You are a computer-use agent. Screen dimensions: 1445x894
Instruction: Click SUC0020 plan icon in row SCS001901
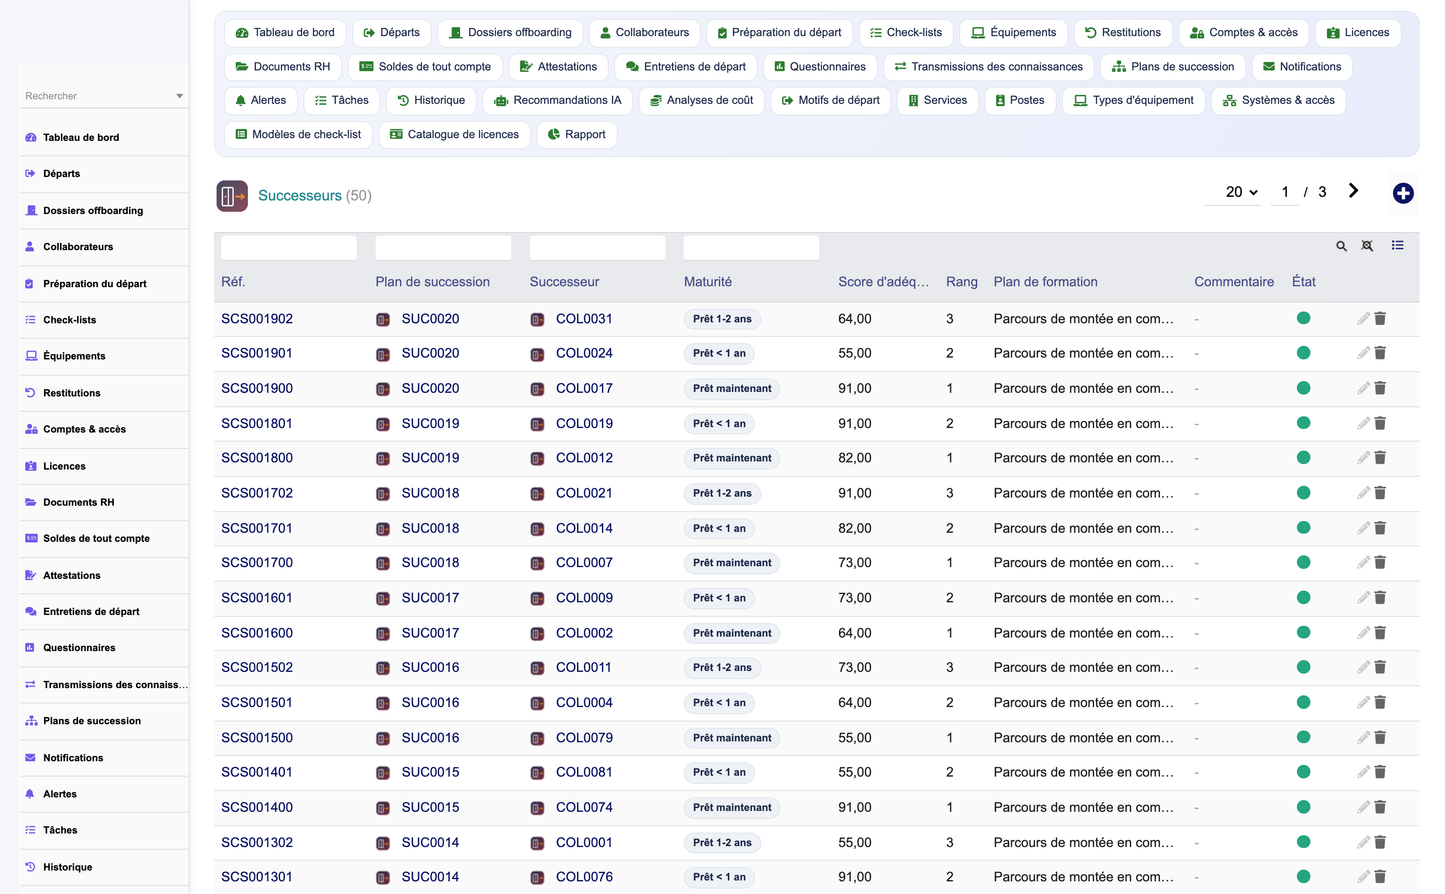tap(383, 354)
